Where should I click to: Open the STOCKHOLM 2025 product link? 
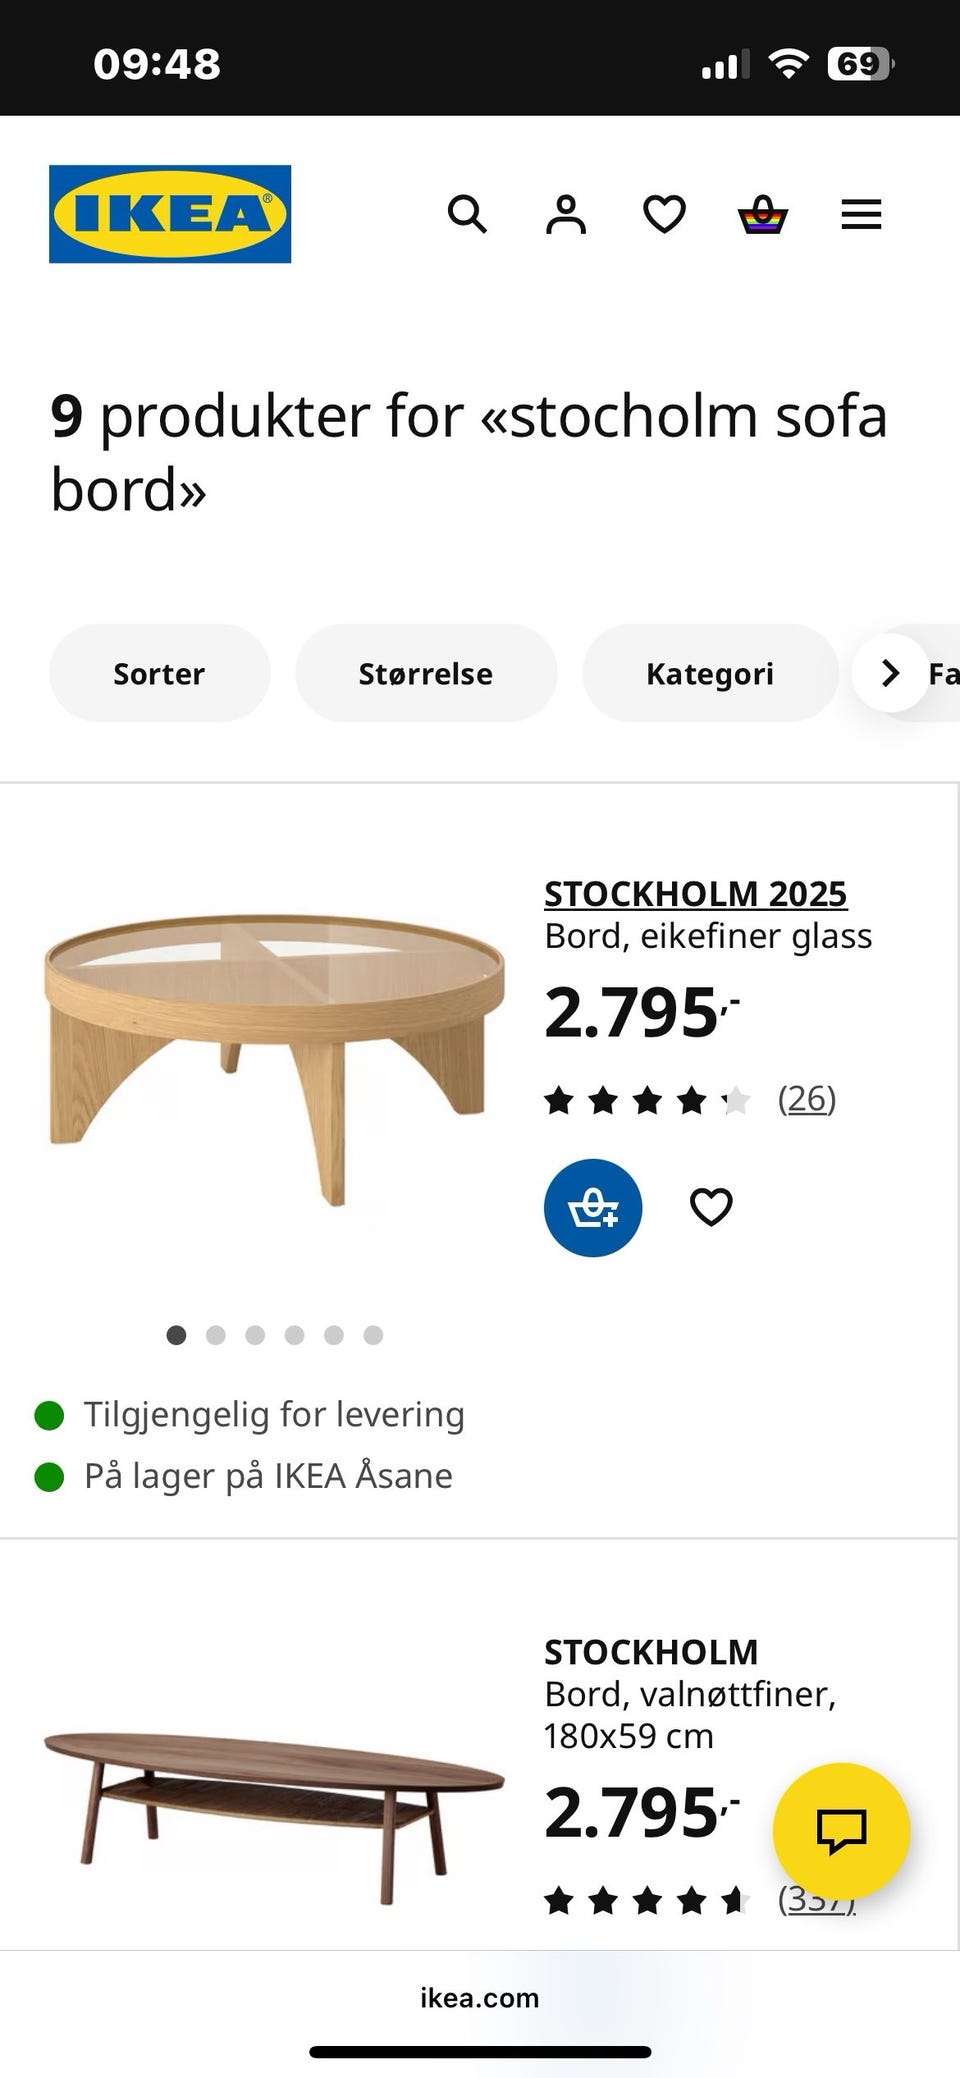coord(695,893)
